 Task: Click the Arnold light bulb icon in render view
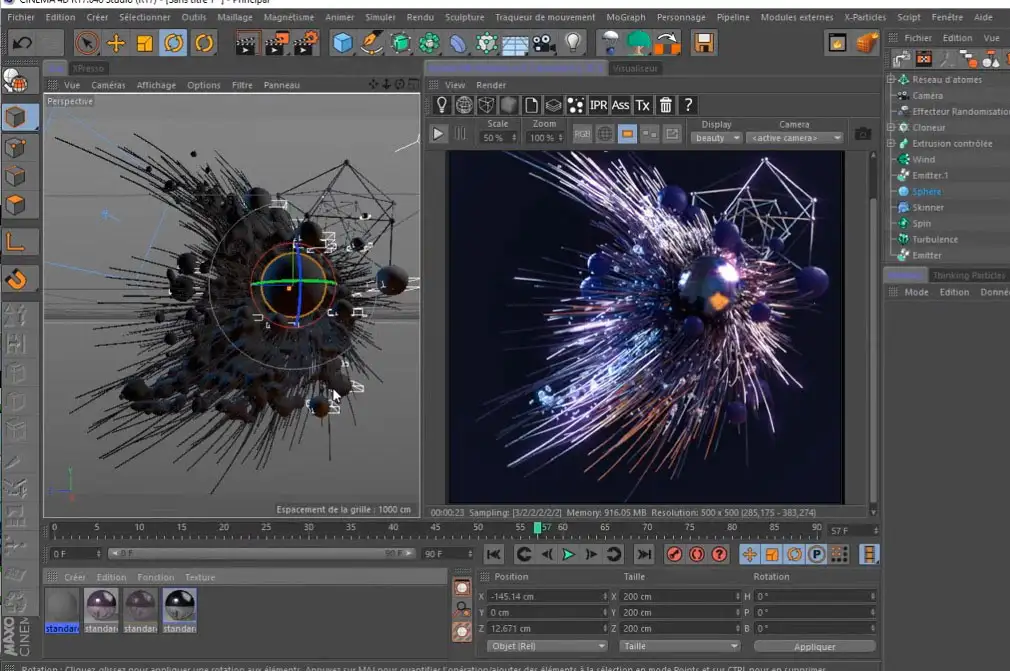(442, 105)
